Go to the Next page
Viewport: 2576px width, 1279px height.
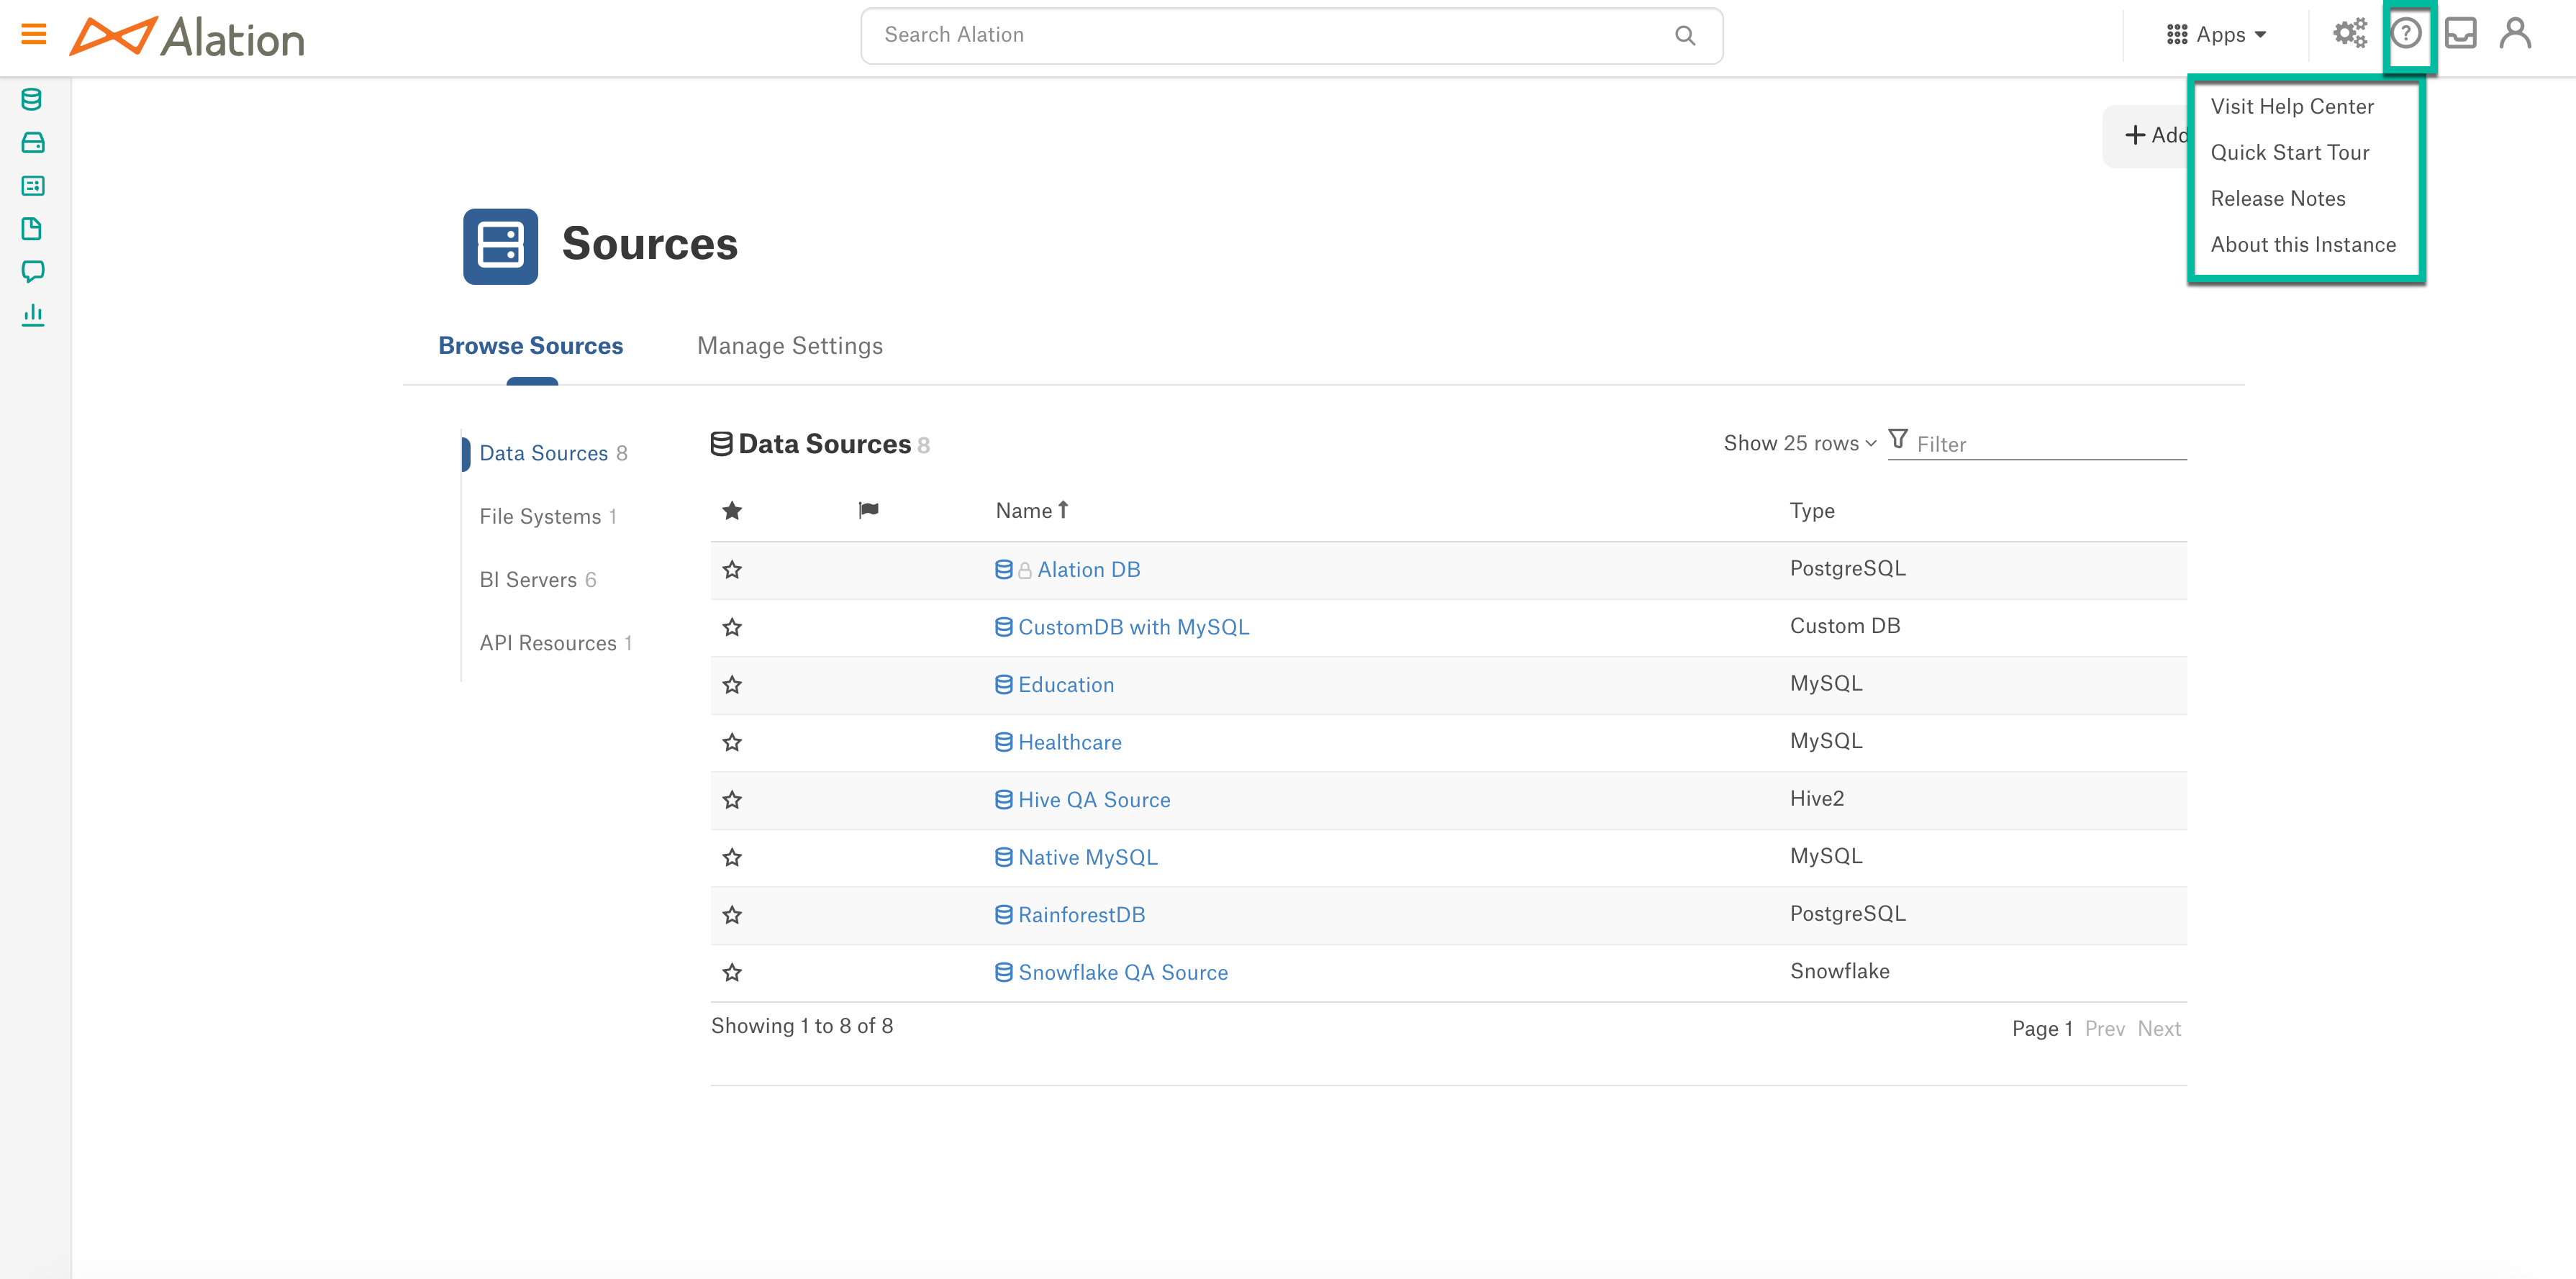tap(2158, 1028)
